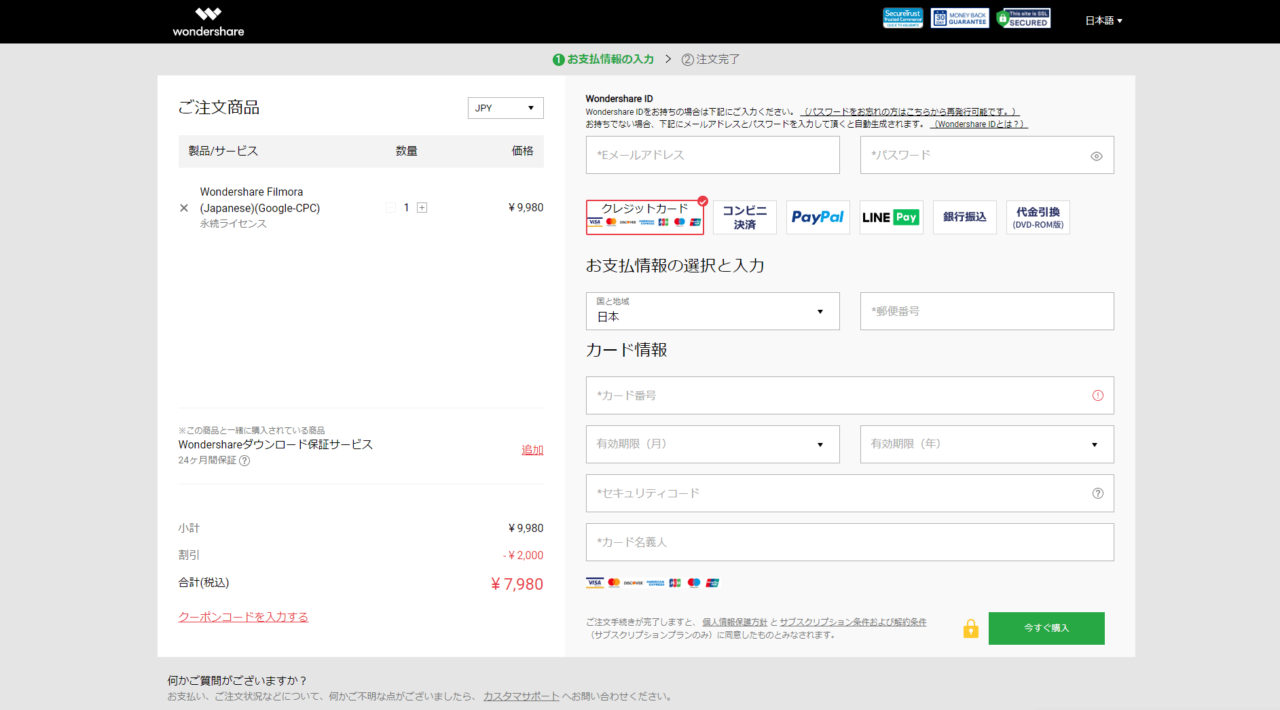Toggle password visibility eye icon
The width and height of the screenshot is (1280, 710).
[x=1096, y=156]
